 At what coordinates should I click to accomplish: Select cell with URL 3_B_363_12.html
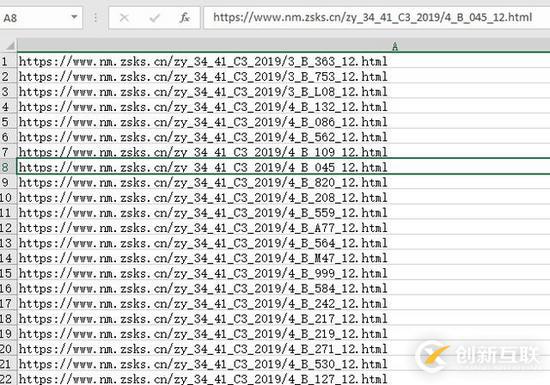click(283, 61)
